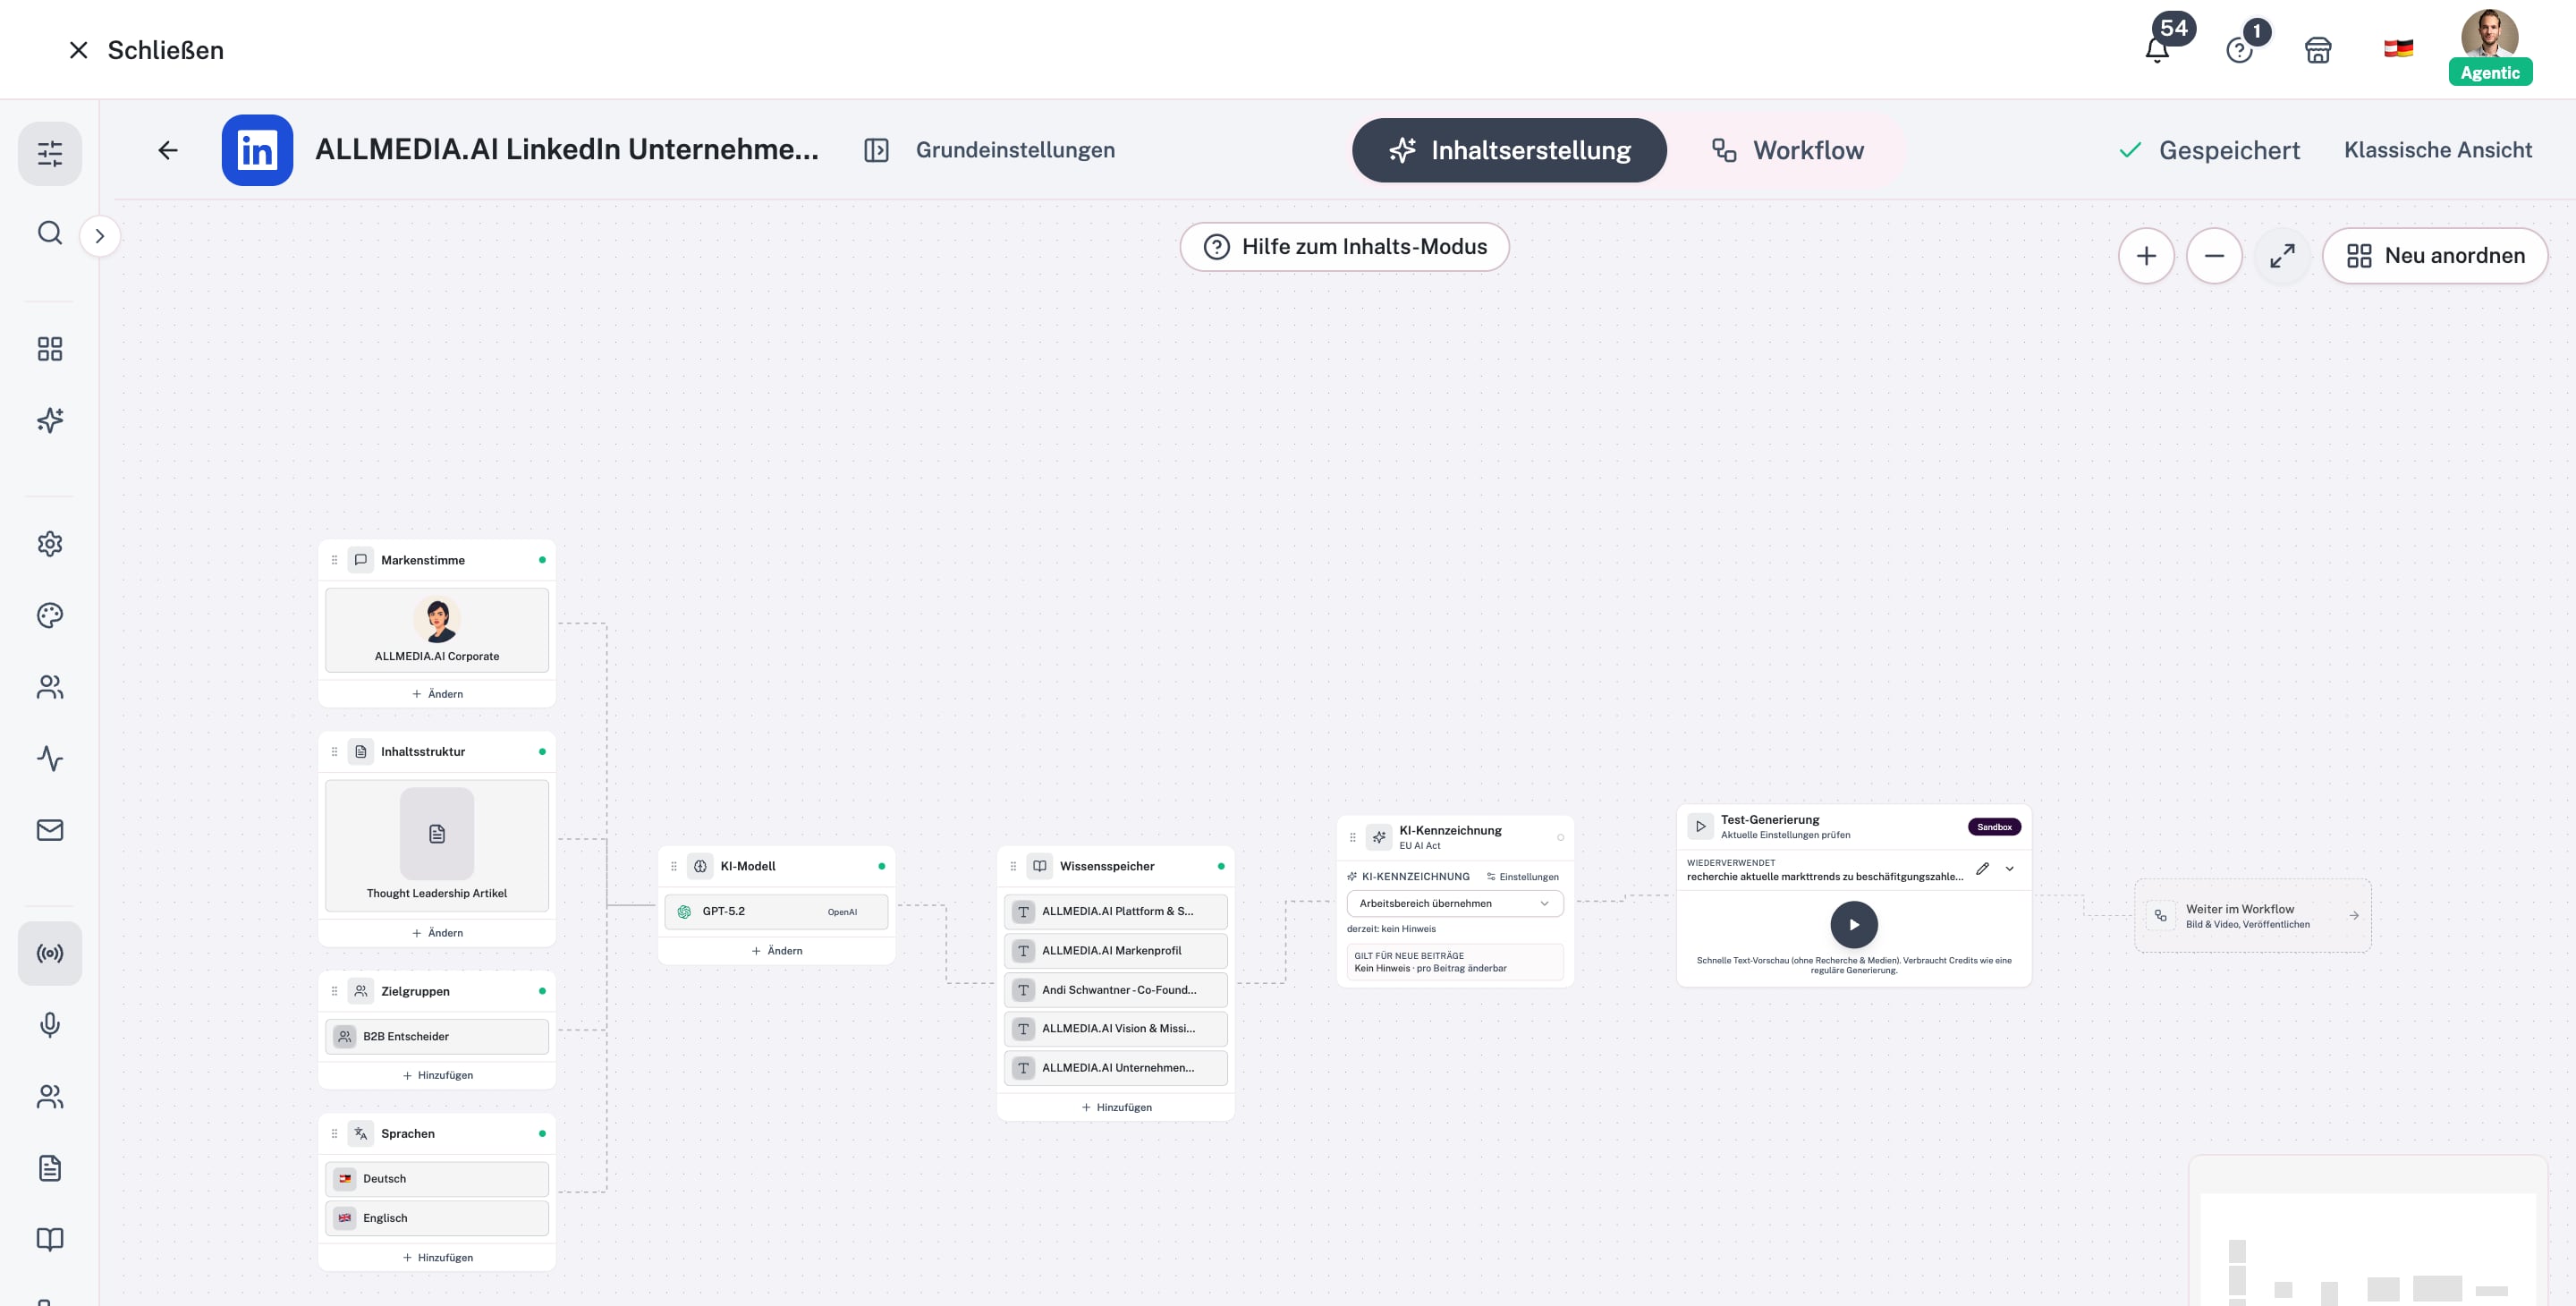Screen dimensions: 2576x1306
Task: Click Neu anordnen button
Action: [x=2434, y=256]
